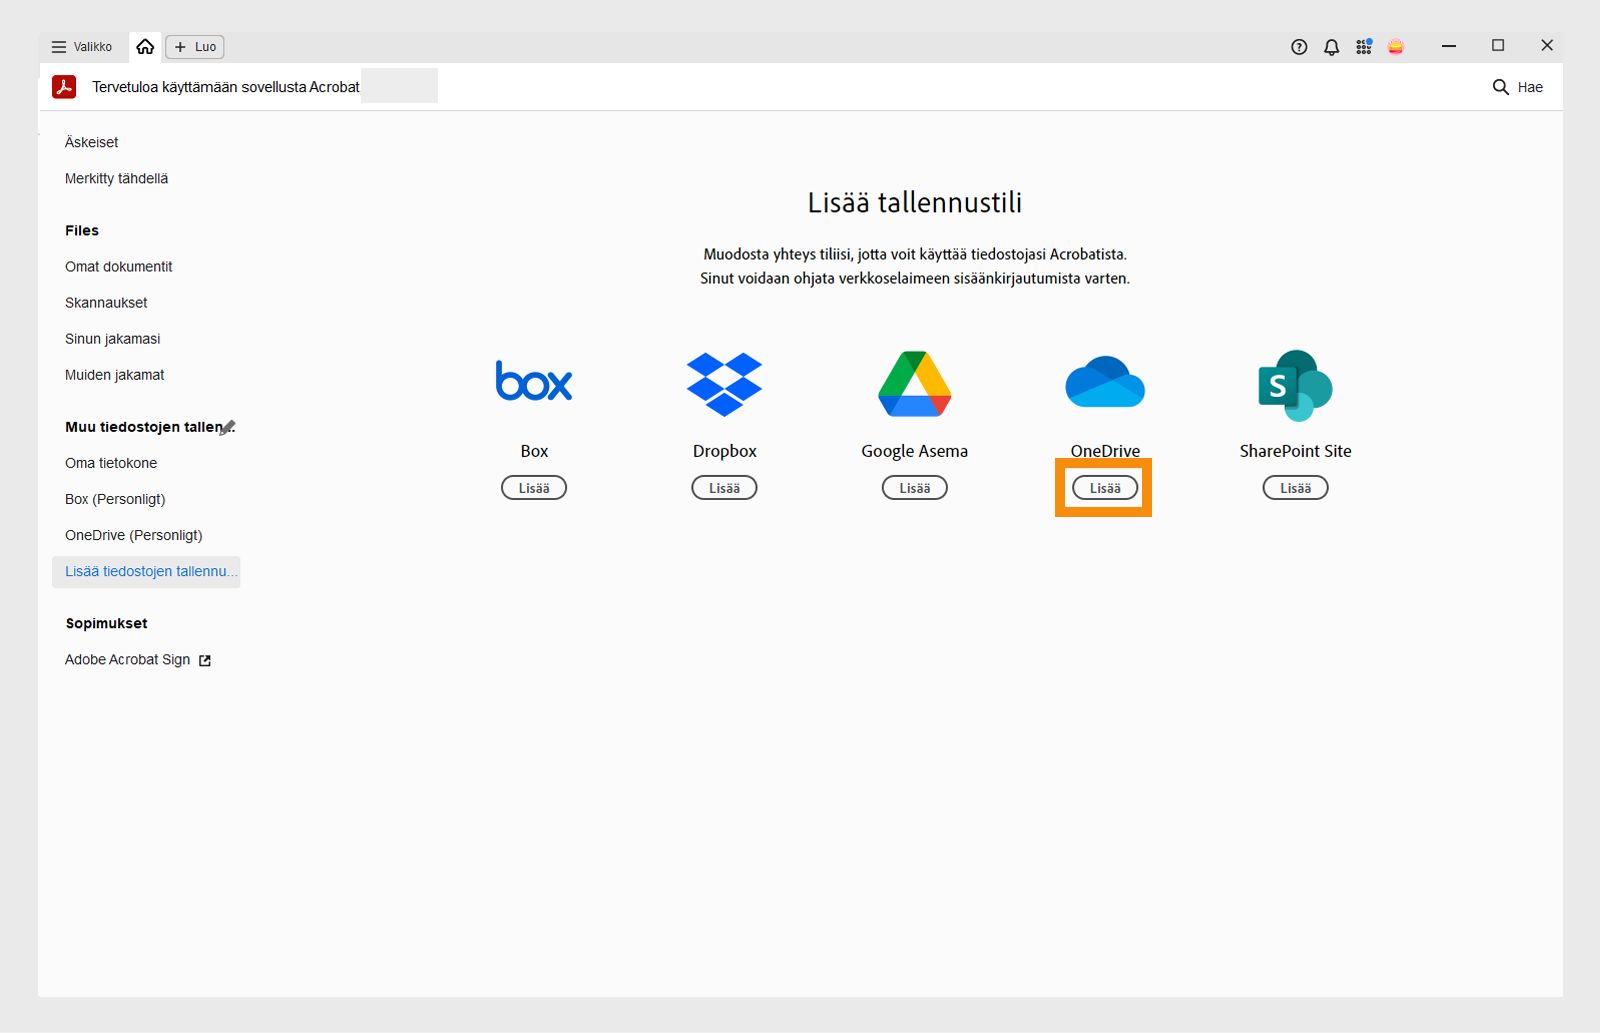Click the Dropbox logo icon
1600x1033 pixels.
[724, 383]
